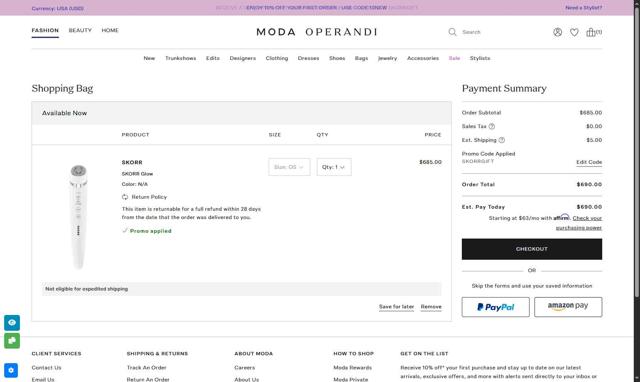Click the $685.00 item price

tap(430, 162)
